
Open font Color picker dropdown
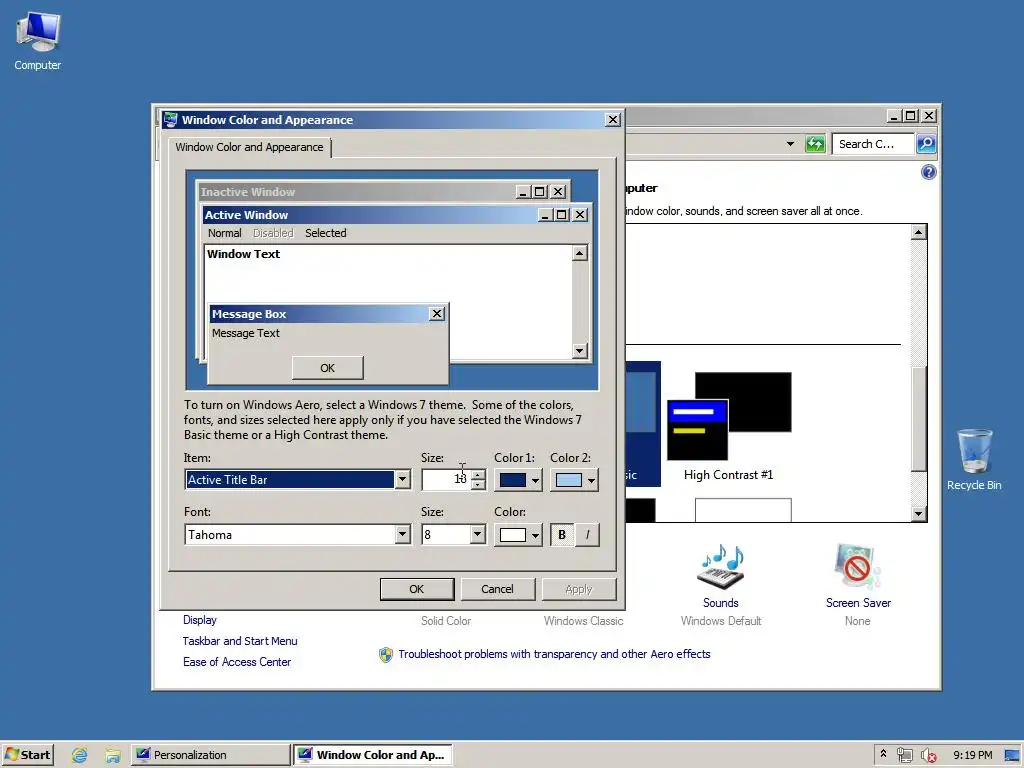click(x=519, y=535)
